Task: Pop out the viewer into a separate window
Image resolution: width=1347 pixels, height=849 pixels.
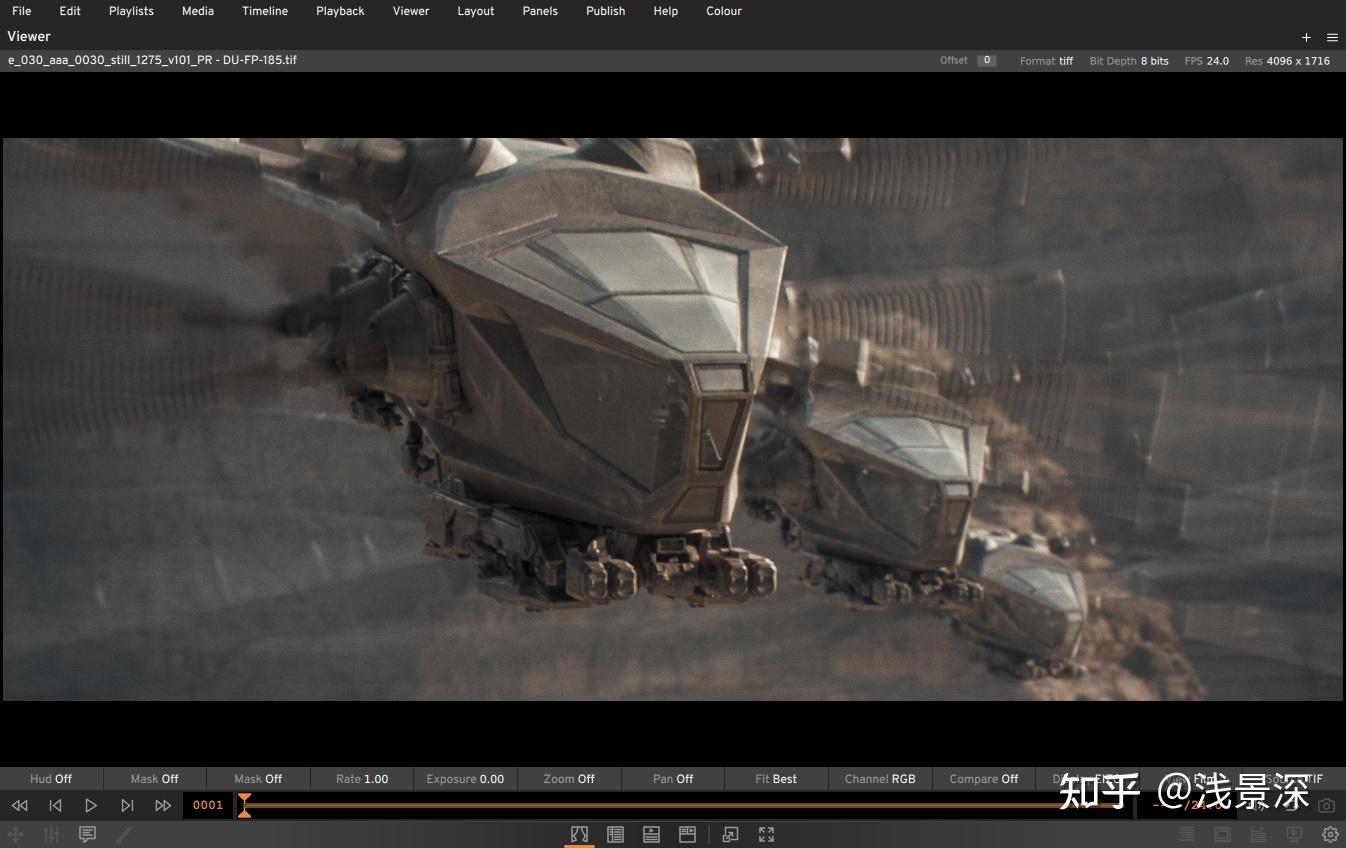Action: coord(730,834)
